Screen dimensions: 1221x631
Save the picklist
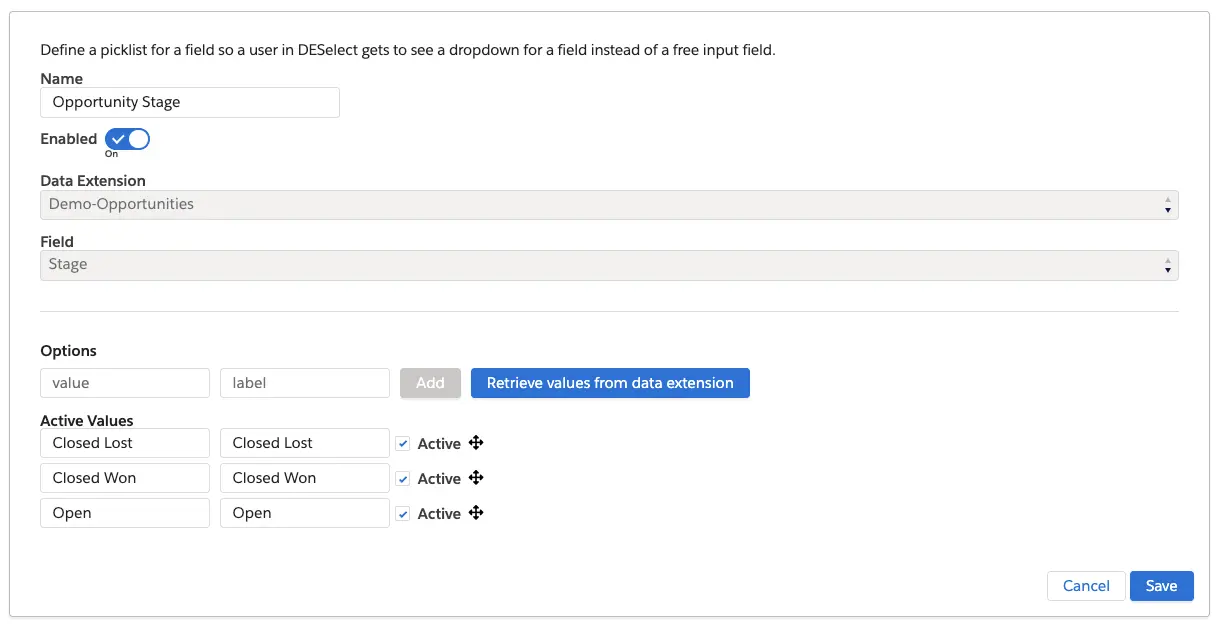click(1161, 586)
